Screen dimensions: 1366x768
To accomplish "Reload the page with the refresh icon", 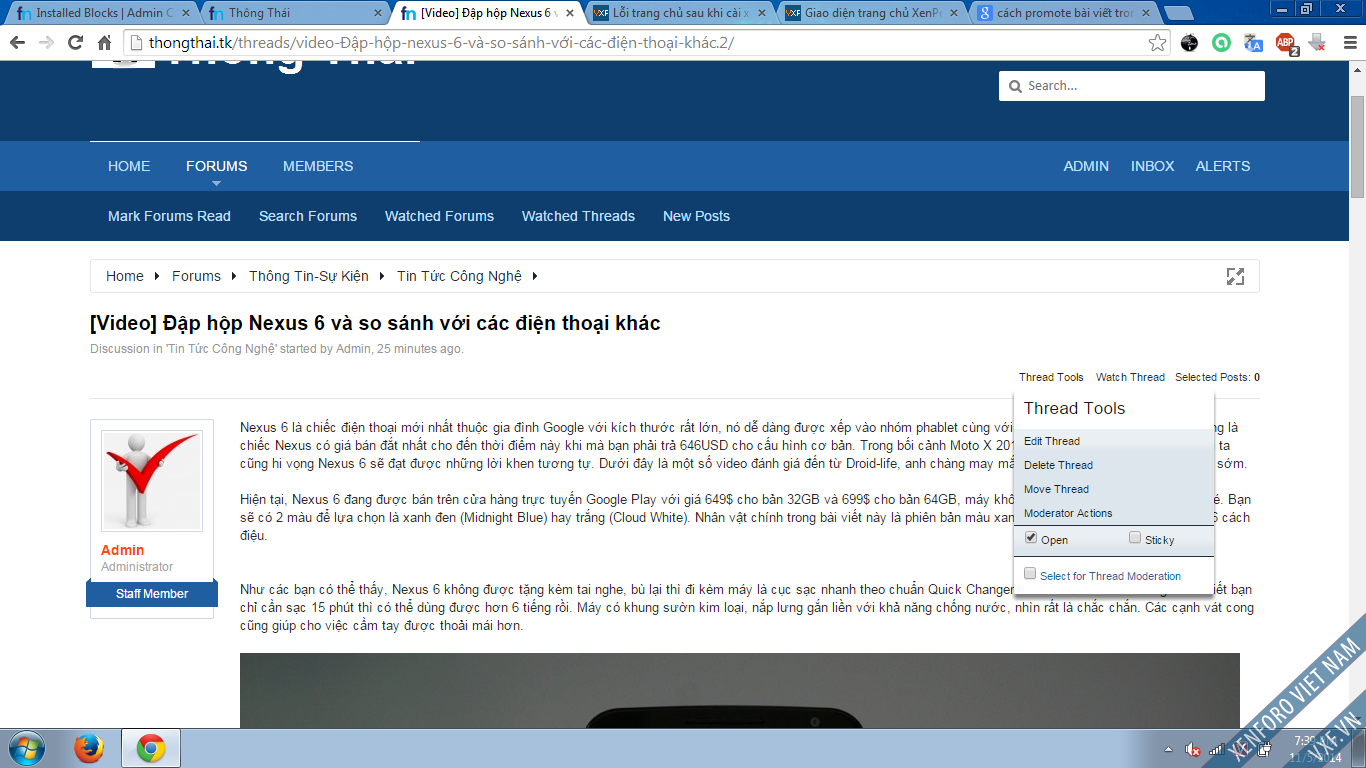I will click(x=75, y=43).
